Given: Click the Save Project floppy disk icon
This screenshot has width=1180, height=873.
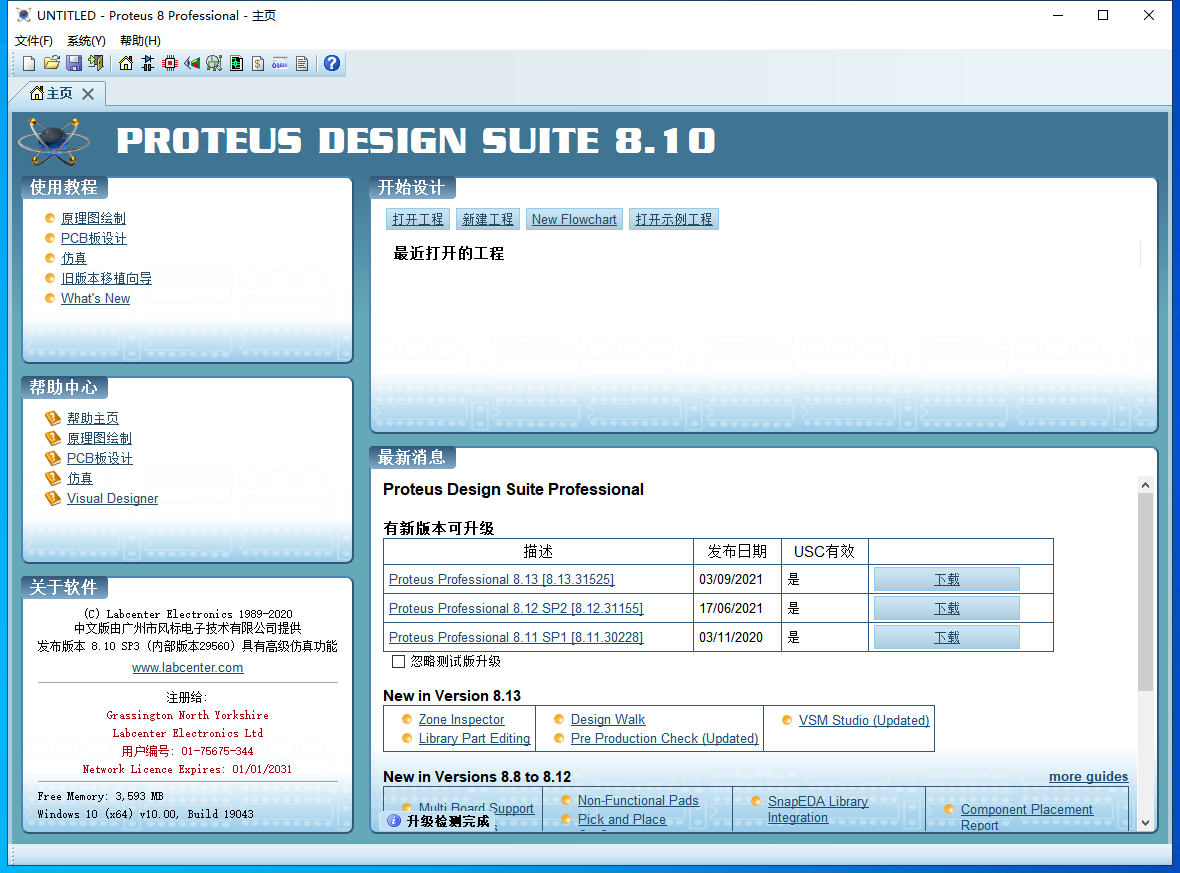Looking at the screenshot, I should [x=73, y=64].
